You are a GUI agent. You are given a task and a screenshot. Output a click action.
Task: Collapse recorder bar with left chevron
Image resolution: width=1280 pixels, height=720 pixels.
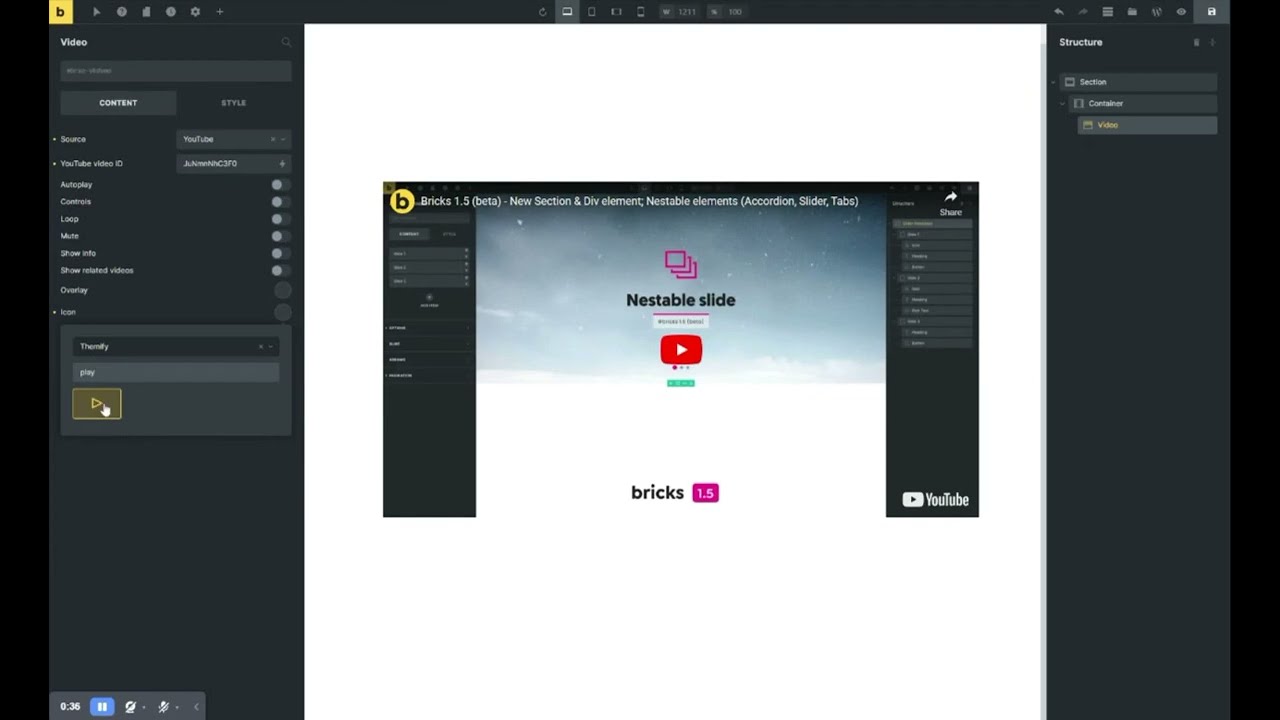click(x=196, y=707)
